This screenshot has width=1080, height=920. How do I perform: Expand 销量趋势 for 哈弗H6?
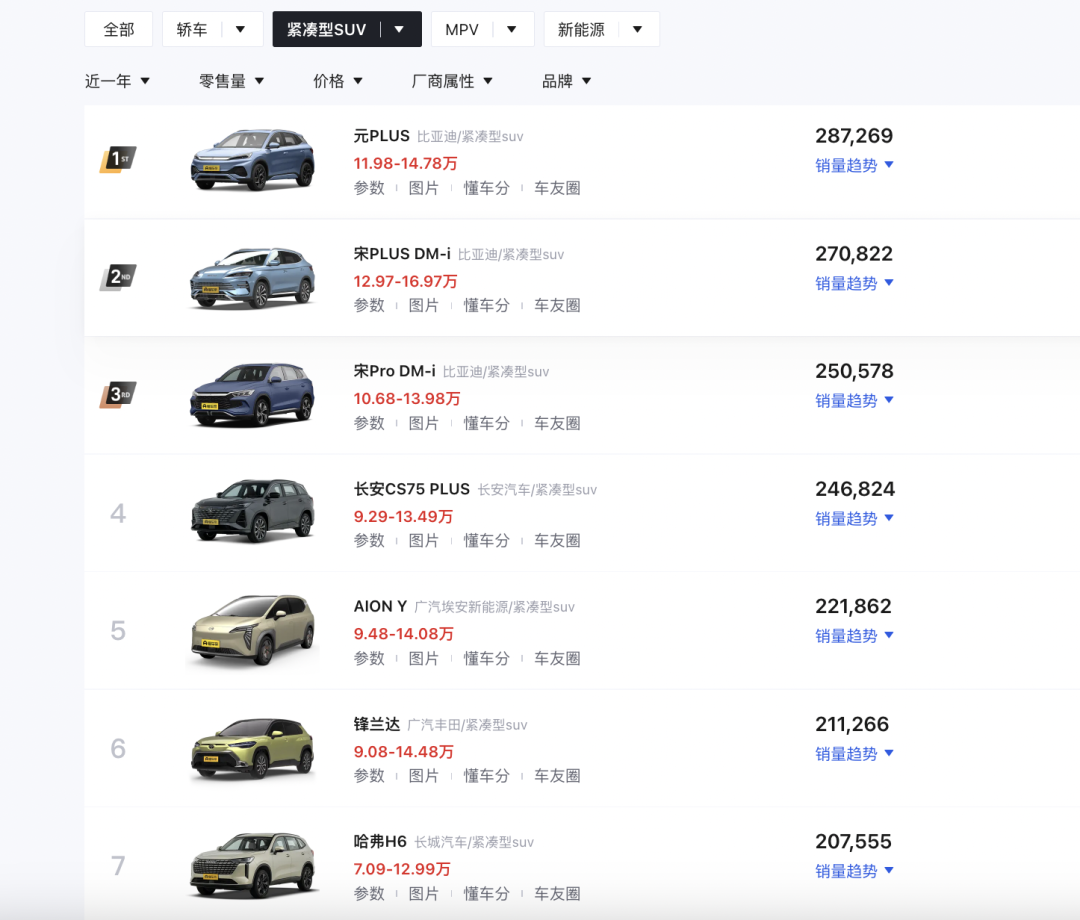click(x=854, y=871)
